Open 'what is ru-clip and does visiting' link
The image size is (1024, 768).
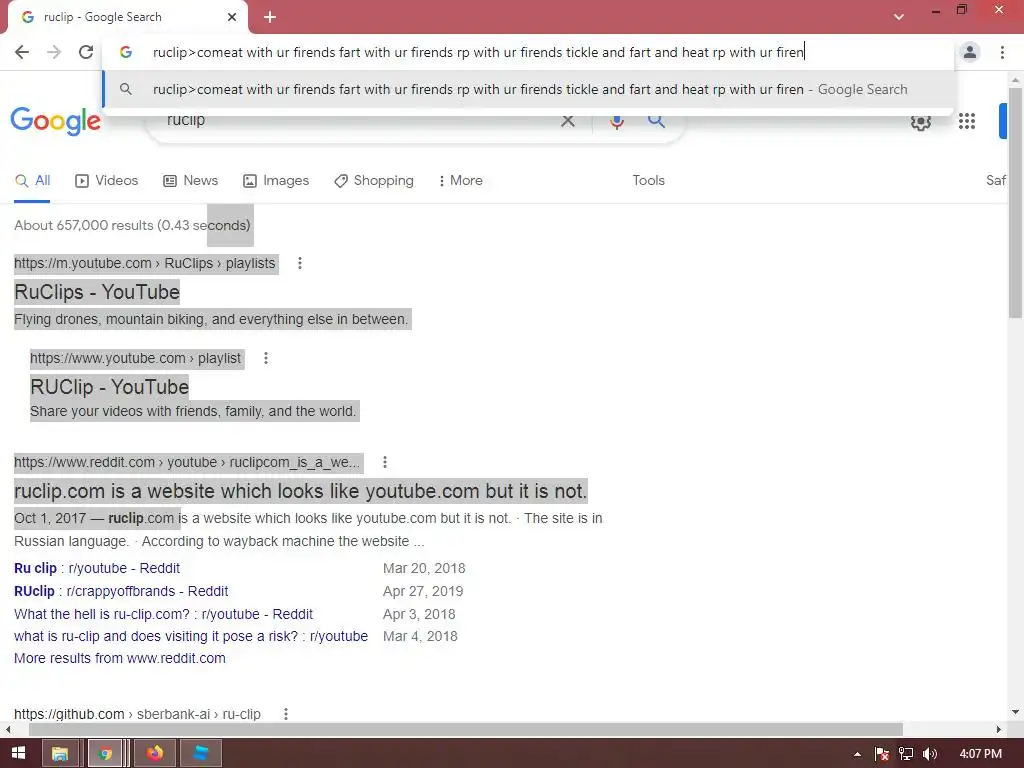191,636
